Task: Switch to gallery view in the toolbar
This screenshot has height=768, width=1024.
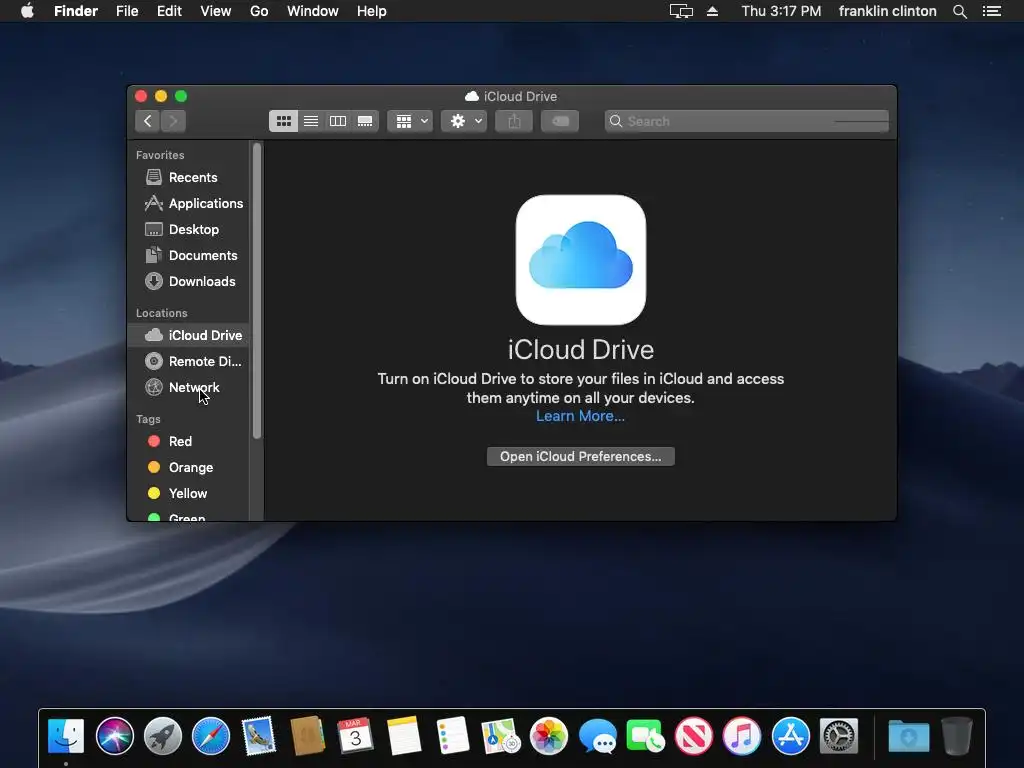Action: pyautogui.click(x=365, y=121)
